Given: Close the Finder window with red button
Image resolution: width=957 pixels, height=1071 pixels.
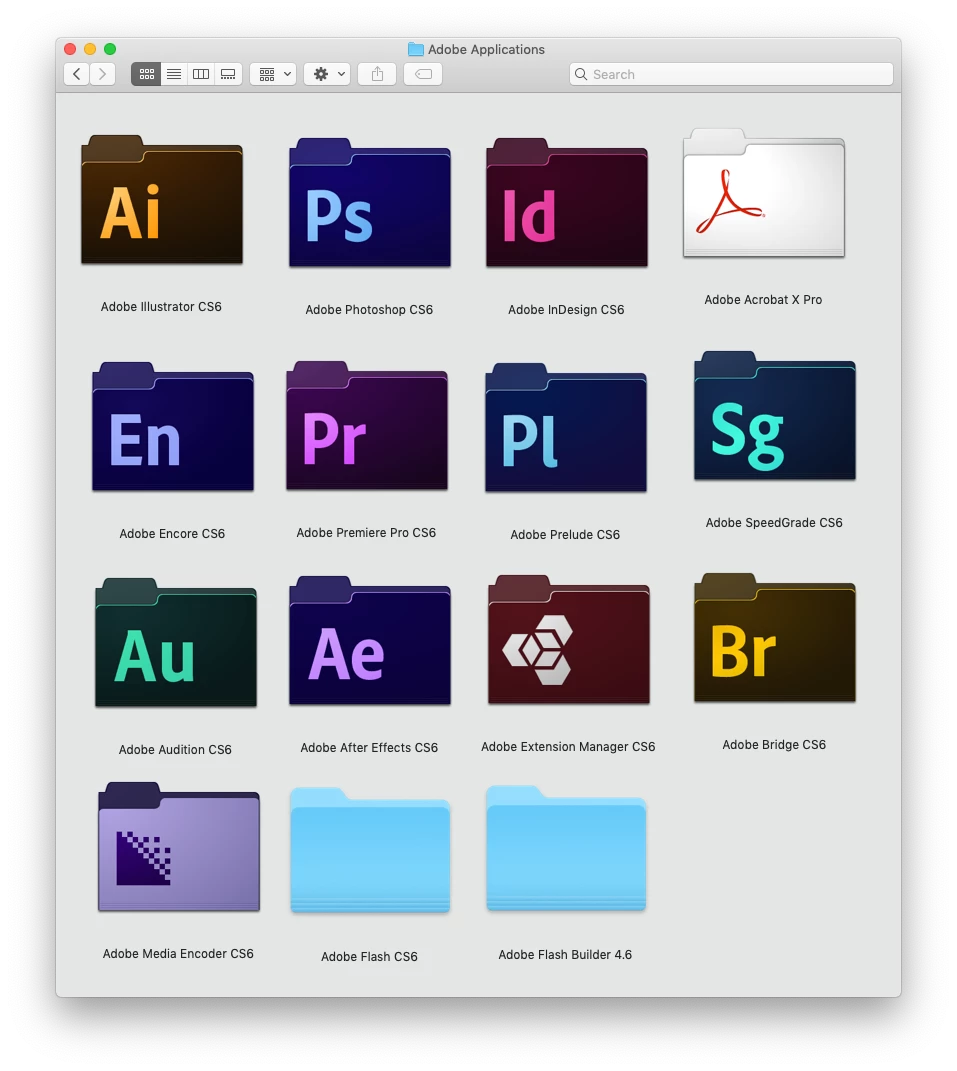Looking at the screenshot, I should (70, 49).
